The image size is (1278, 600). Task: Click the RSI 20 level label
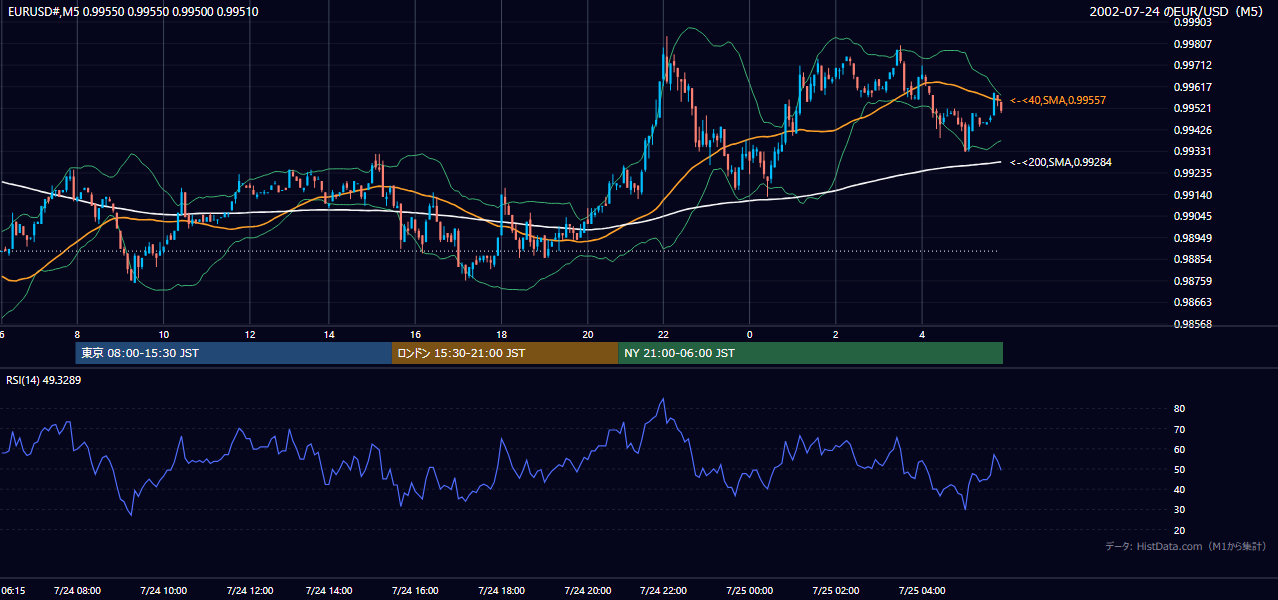[x=1179, y=530]
